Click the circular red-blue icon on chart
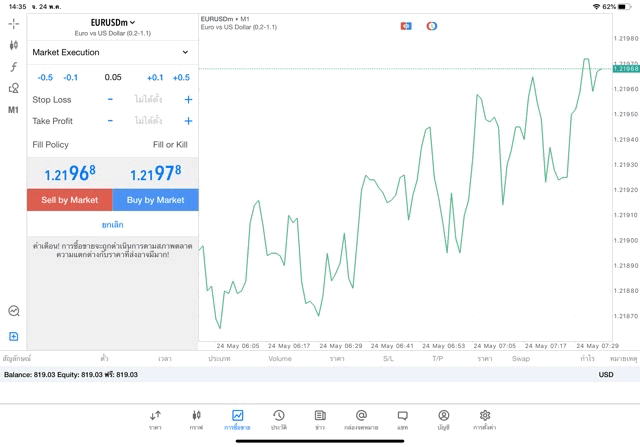 click(431, 26)
